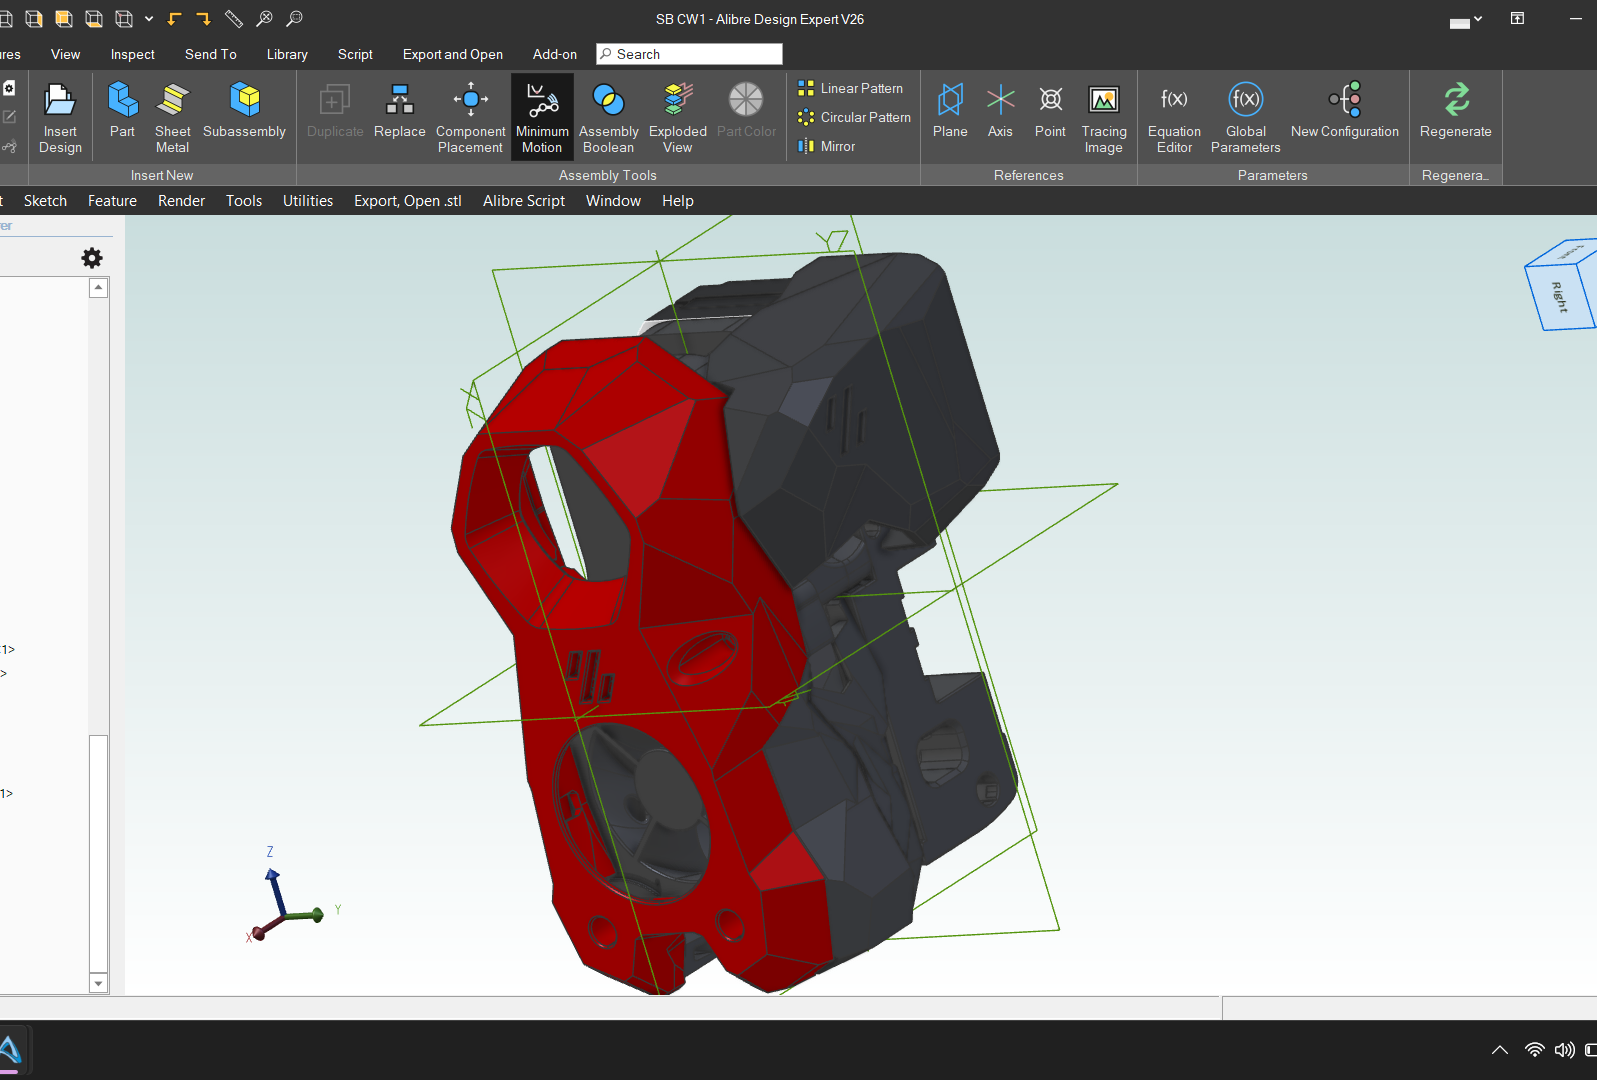Open the Export, Open .stl menu

[x=408, y=201]
